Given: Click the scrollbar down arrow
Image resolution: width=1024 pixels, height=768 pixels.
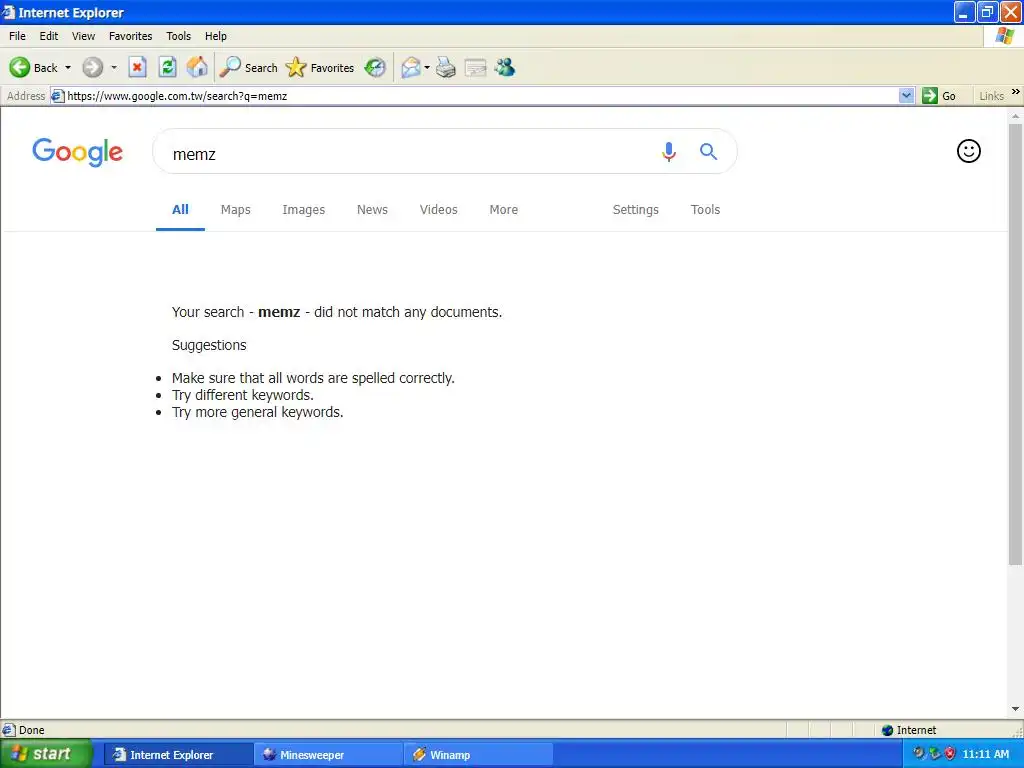Looking at the screenshot, I should tap(1015, 709).
